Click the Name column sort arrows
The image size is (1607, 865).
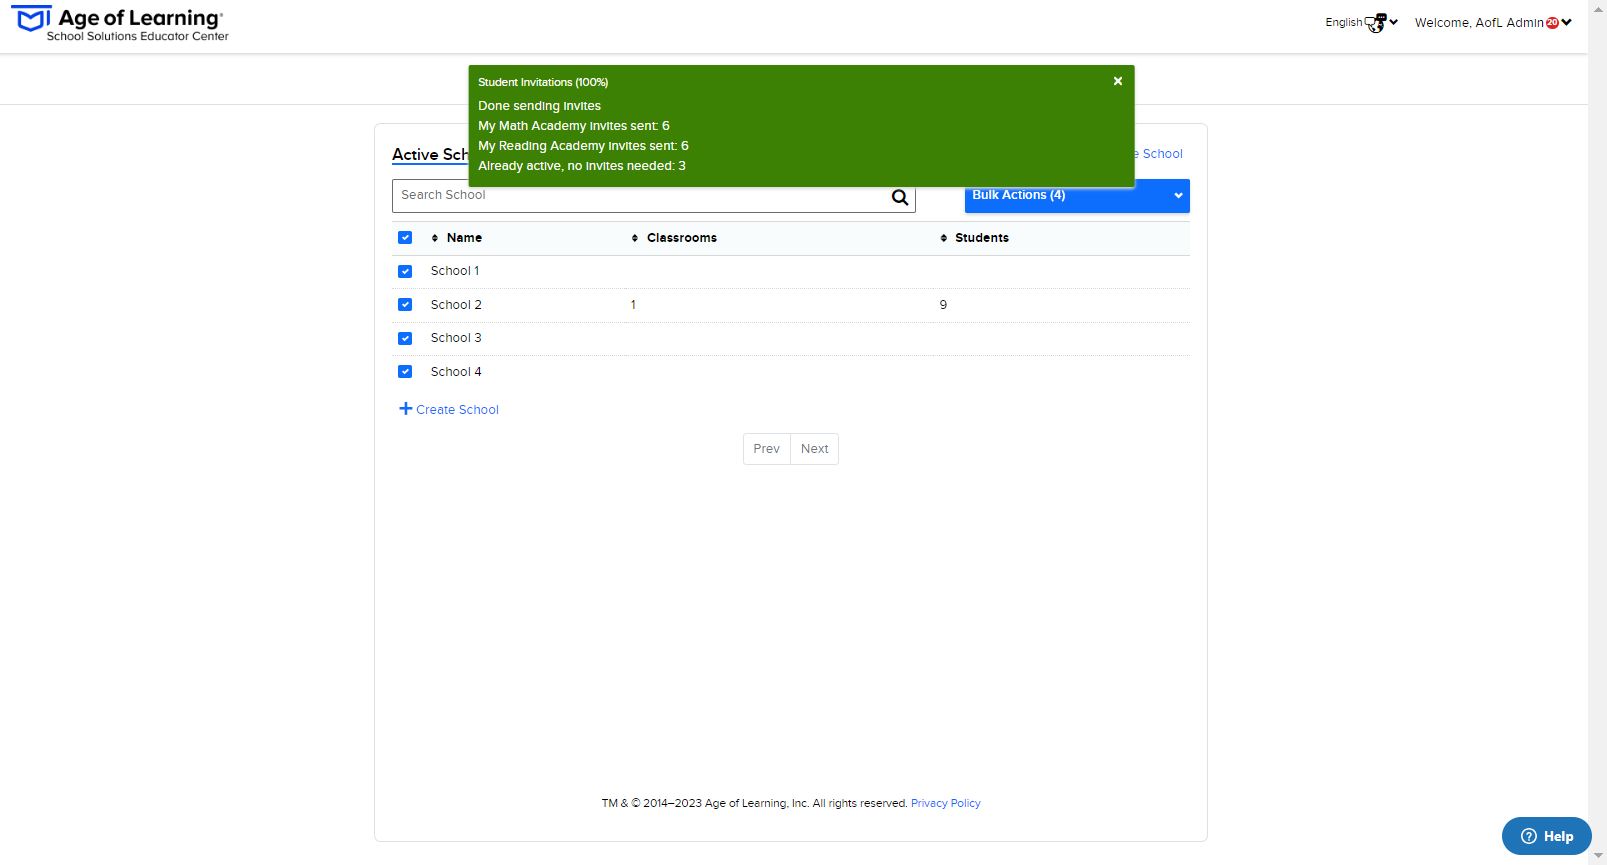click(x=434, y=238)
